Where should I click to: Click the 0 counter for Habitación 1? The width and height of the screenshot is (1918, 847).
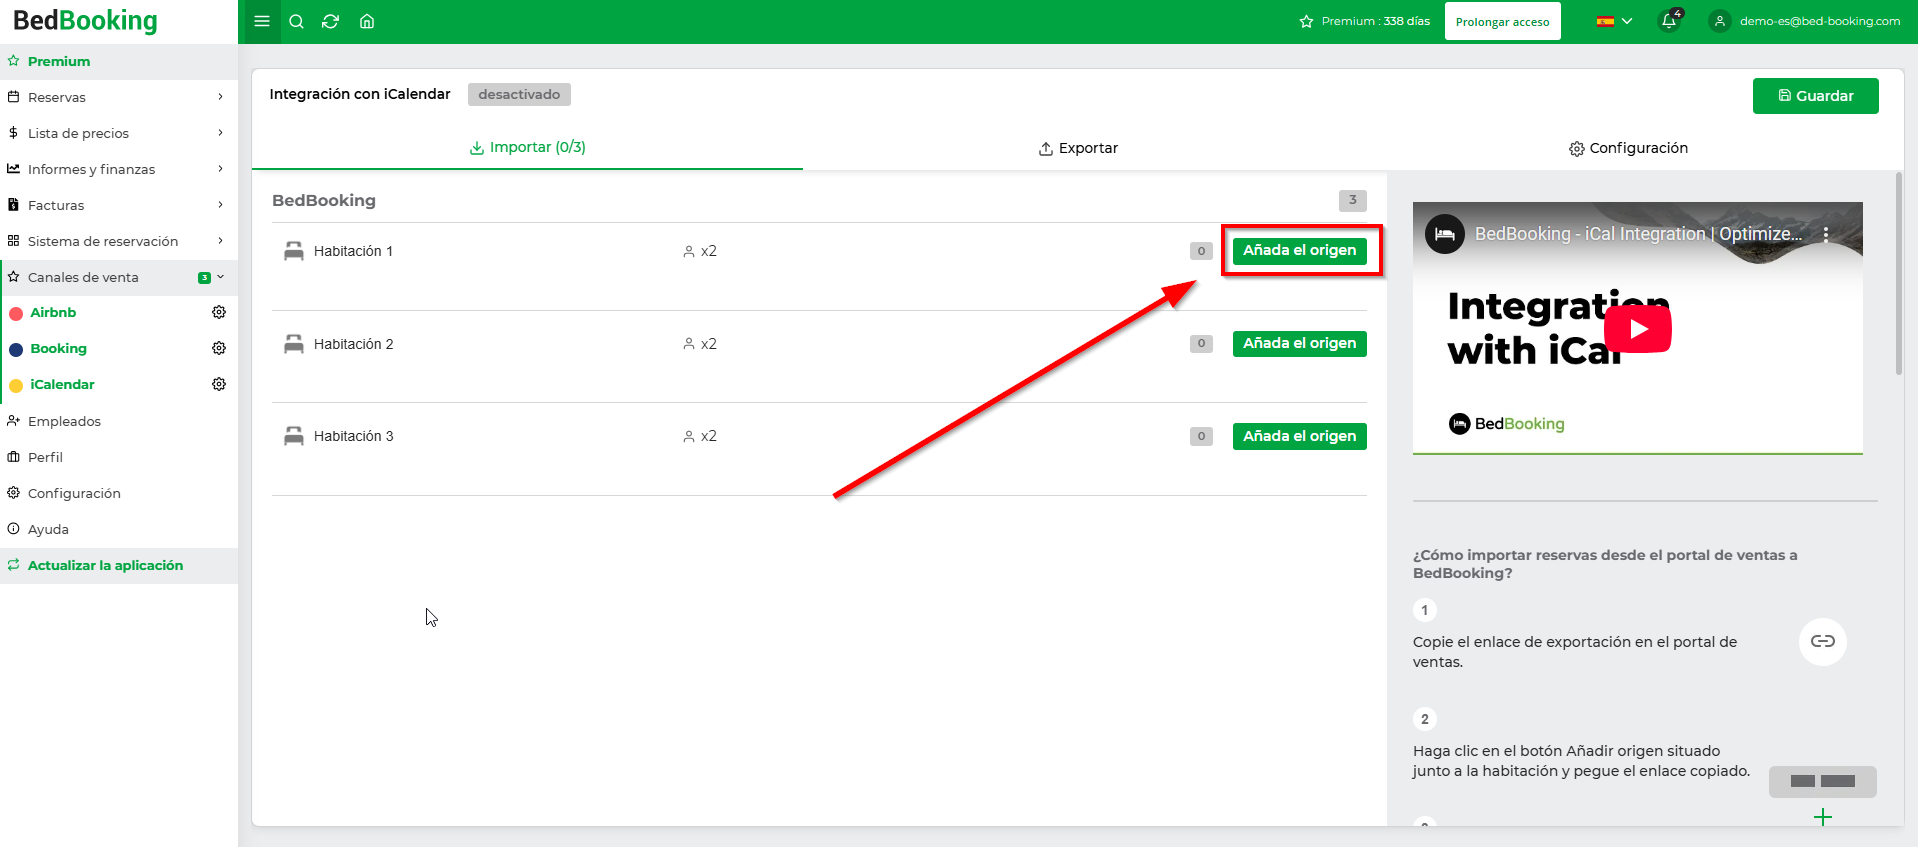point(1201,251)
